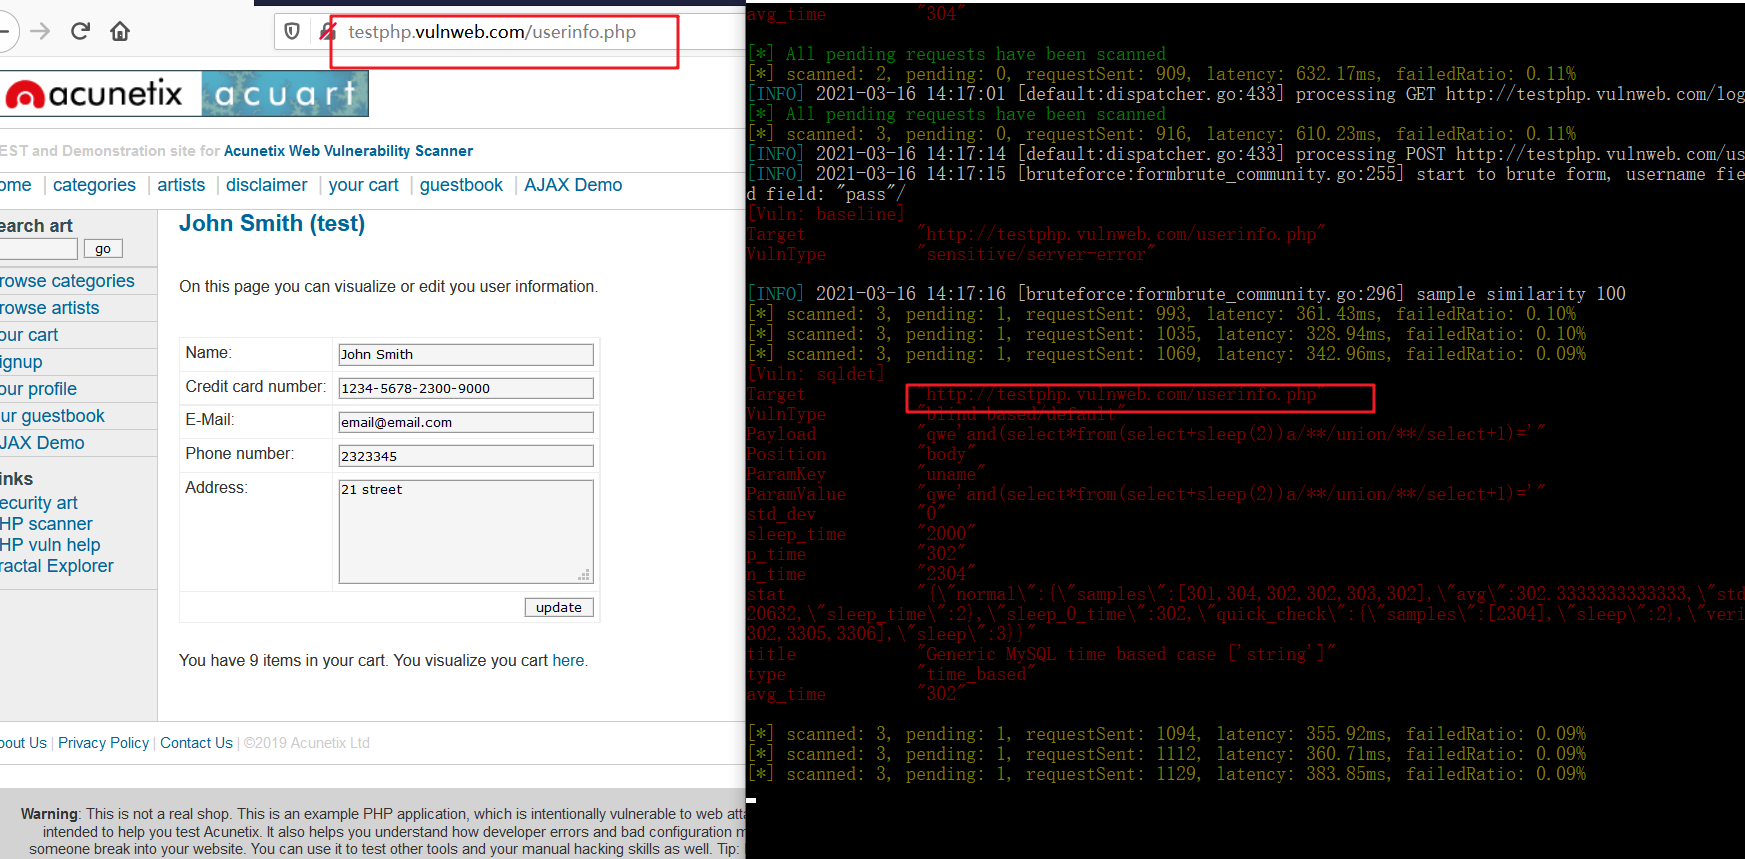This screenshot has height=859, width=1745.
Task: Open the your cart nav link
Action: 363,185
